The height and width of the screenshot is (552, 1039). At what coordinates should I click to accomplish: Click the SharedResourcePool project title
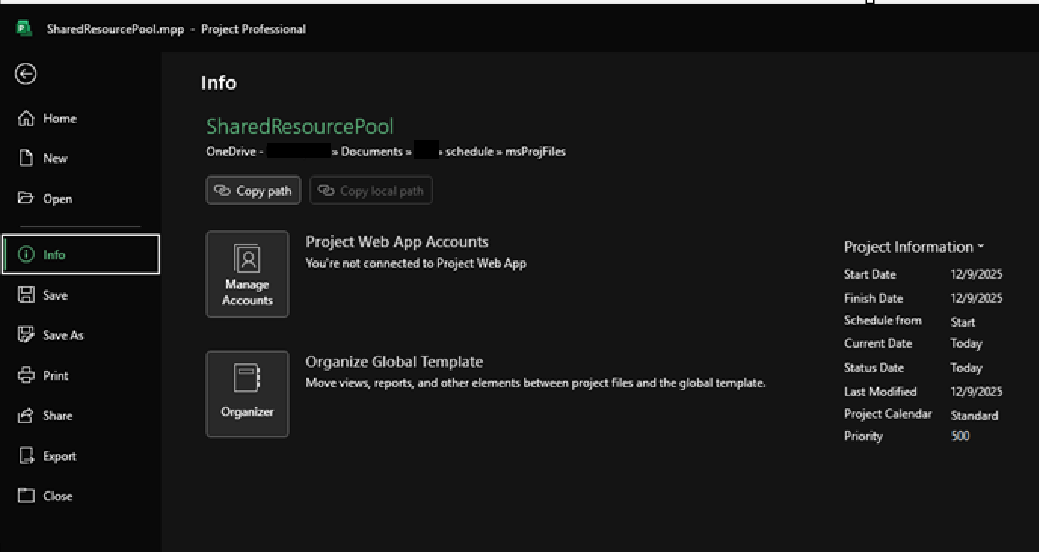point(300,127)
